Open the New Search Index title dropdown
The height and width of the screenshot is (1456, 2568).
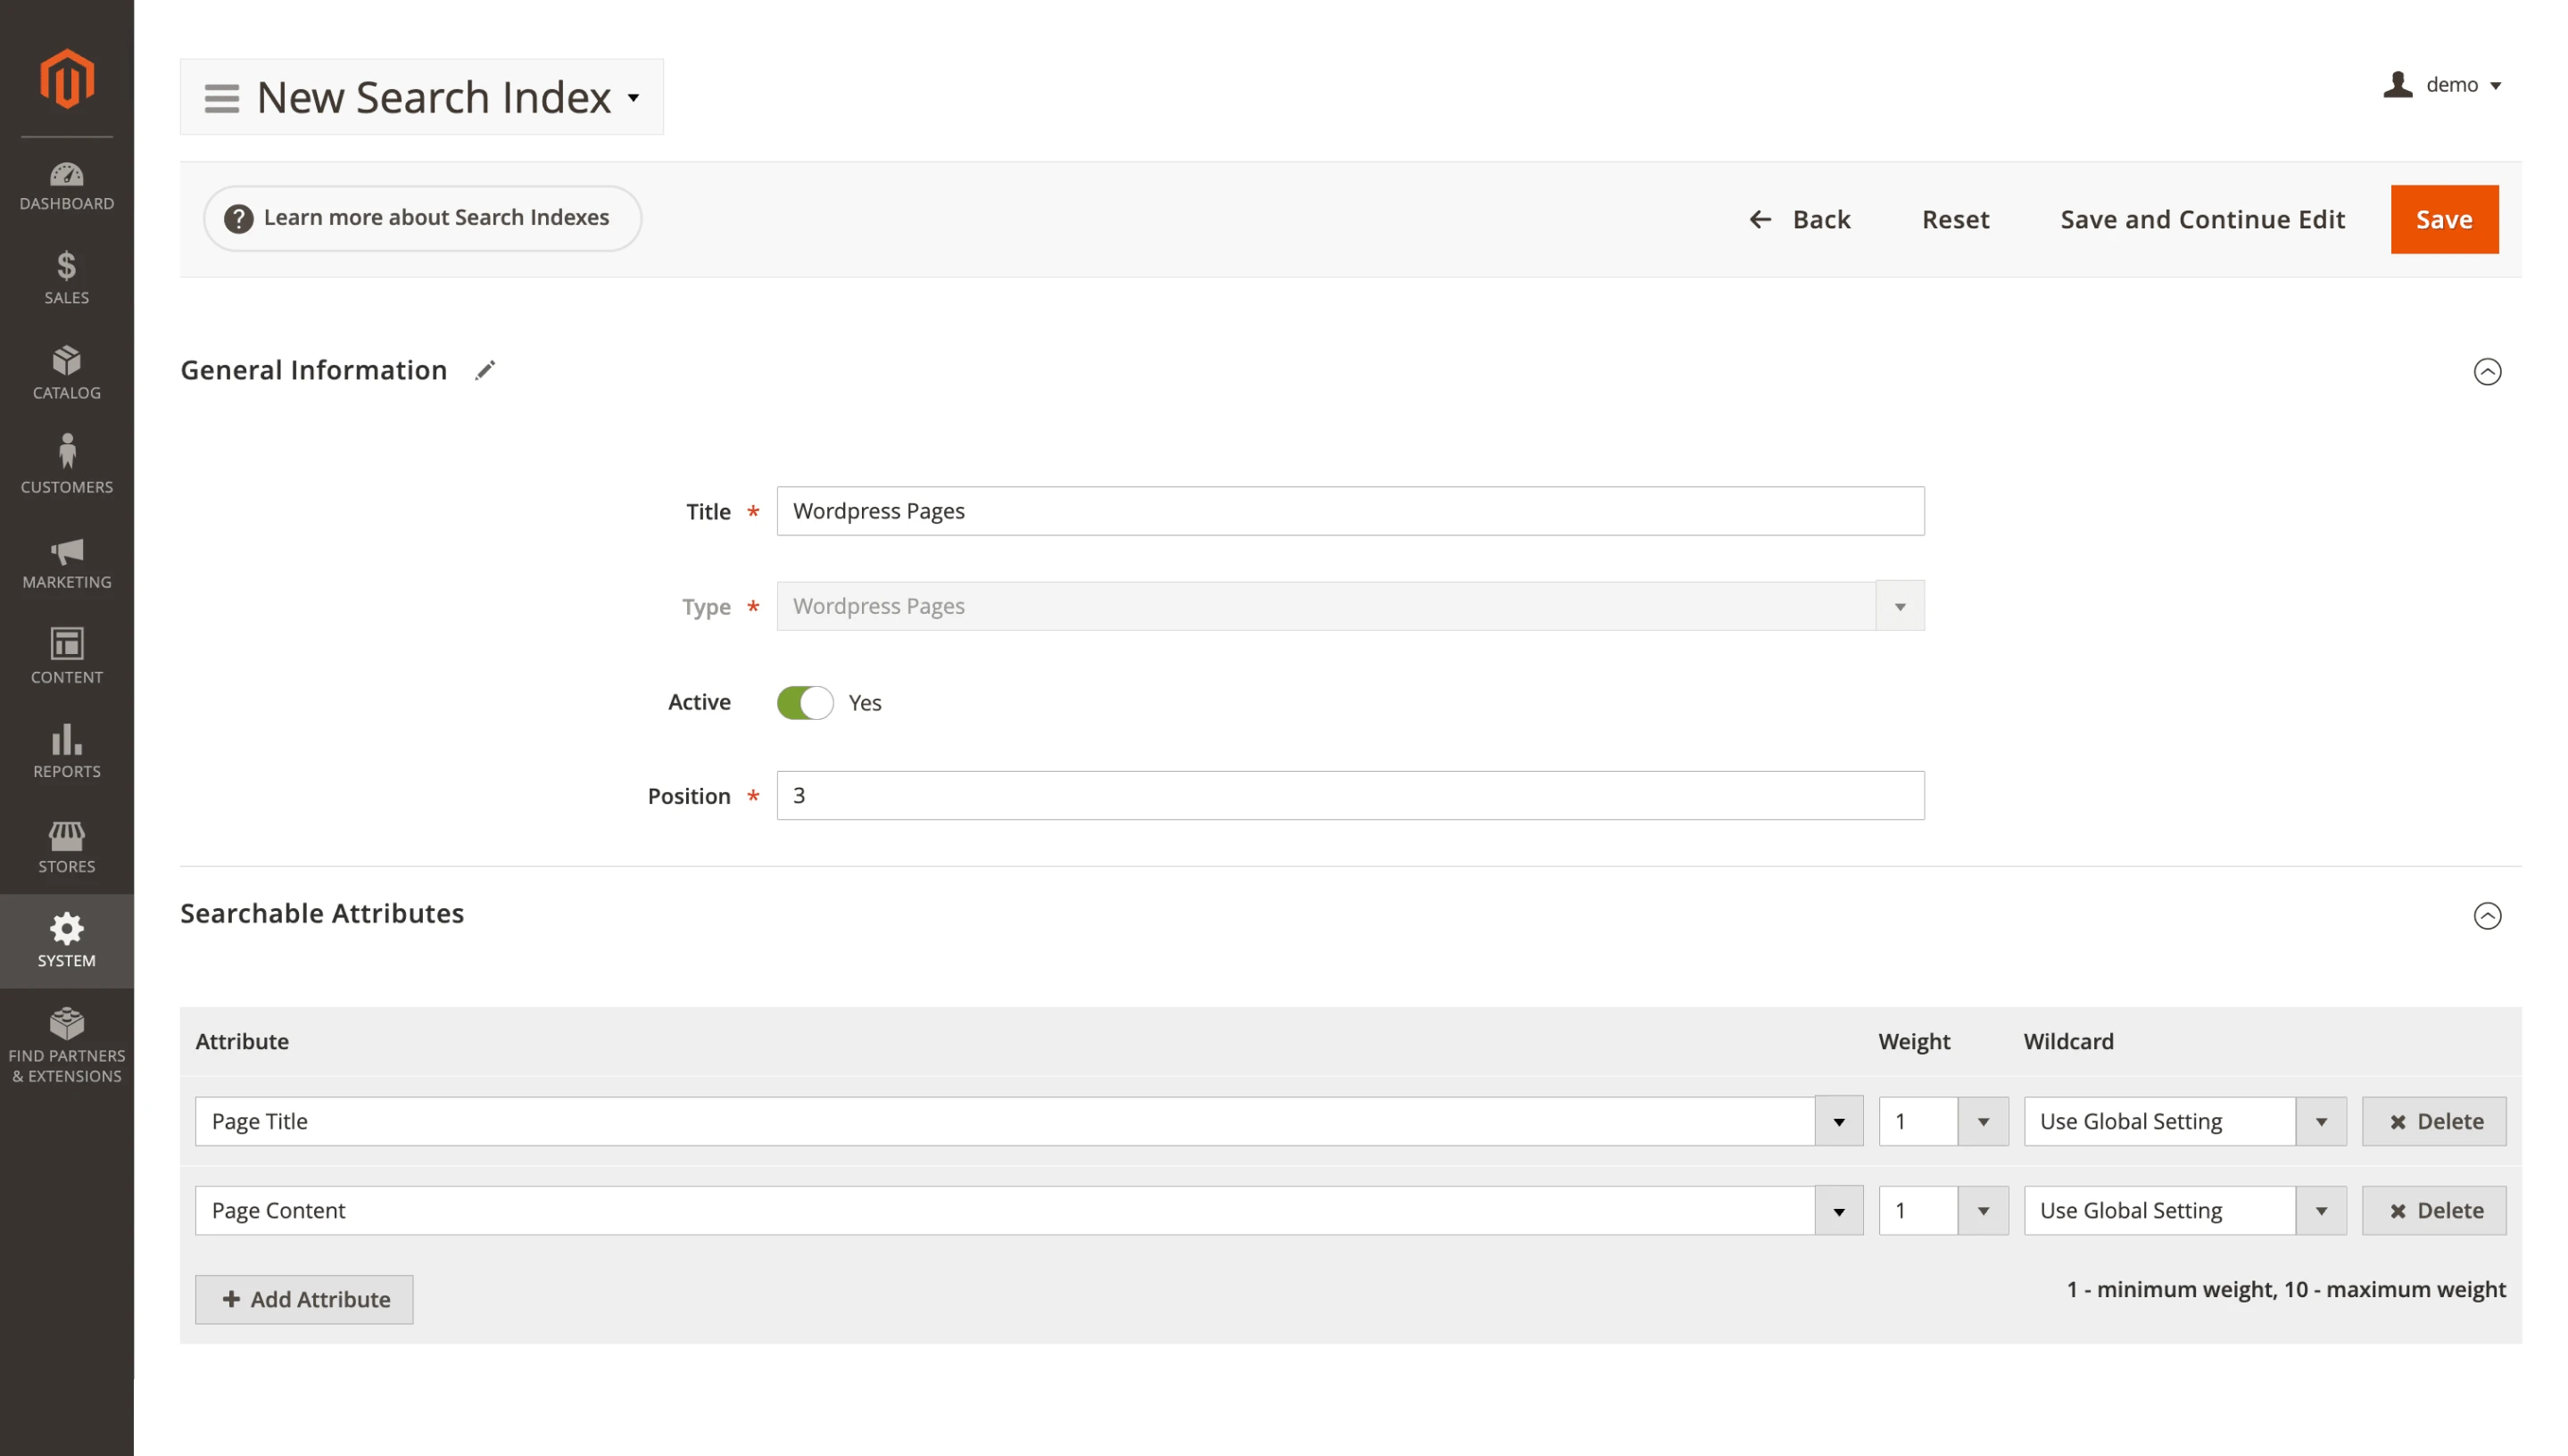633,98
